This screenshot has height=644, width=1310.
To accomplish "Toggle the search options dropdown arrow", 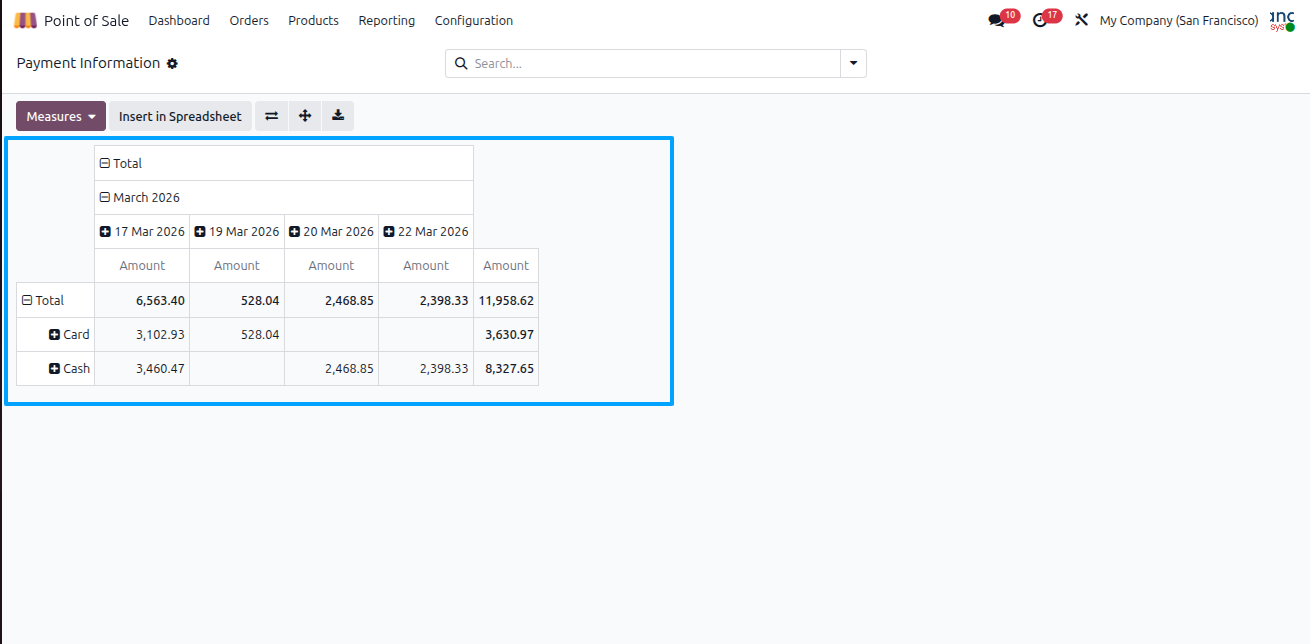I will pos(853,63).
